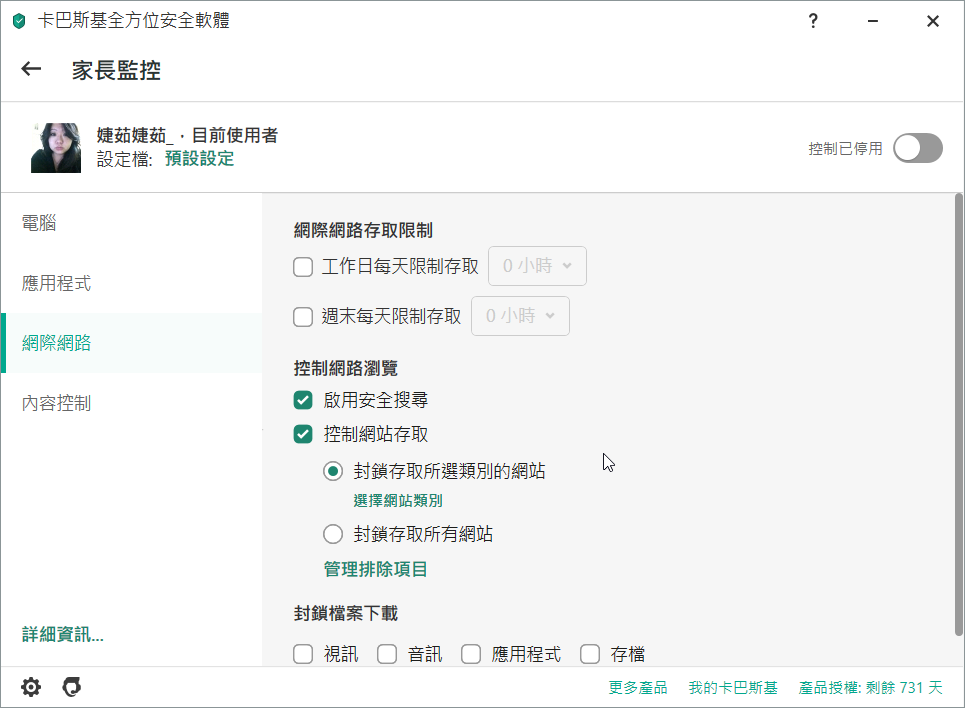
Task: Open 內容控制 sidebar tab
Action: pyautogui.click(x=56, y=404)
